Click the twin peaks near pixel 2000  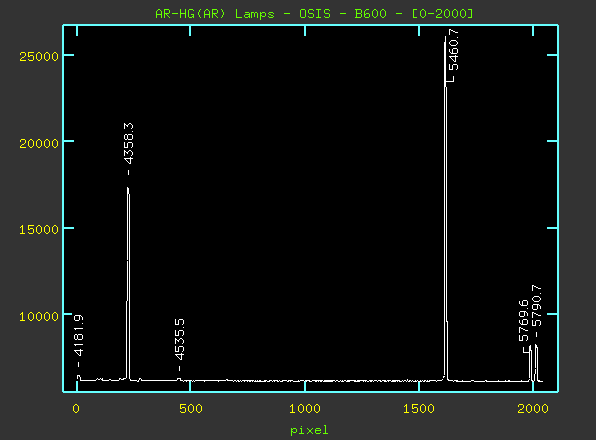pos(533,362)
